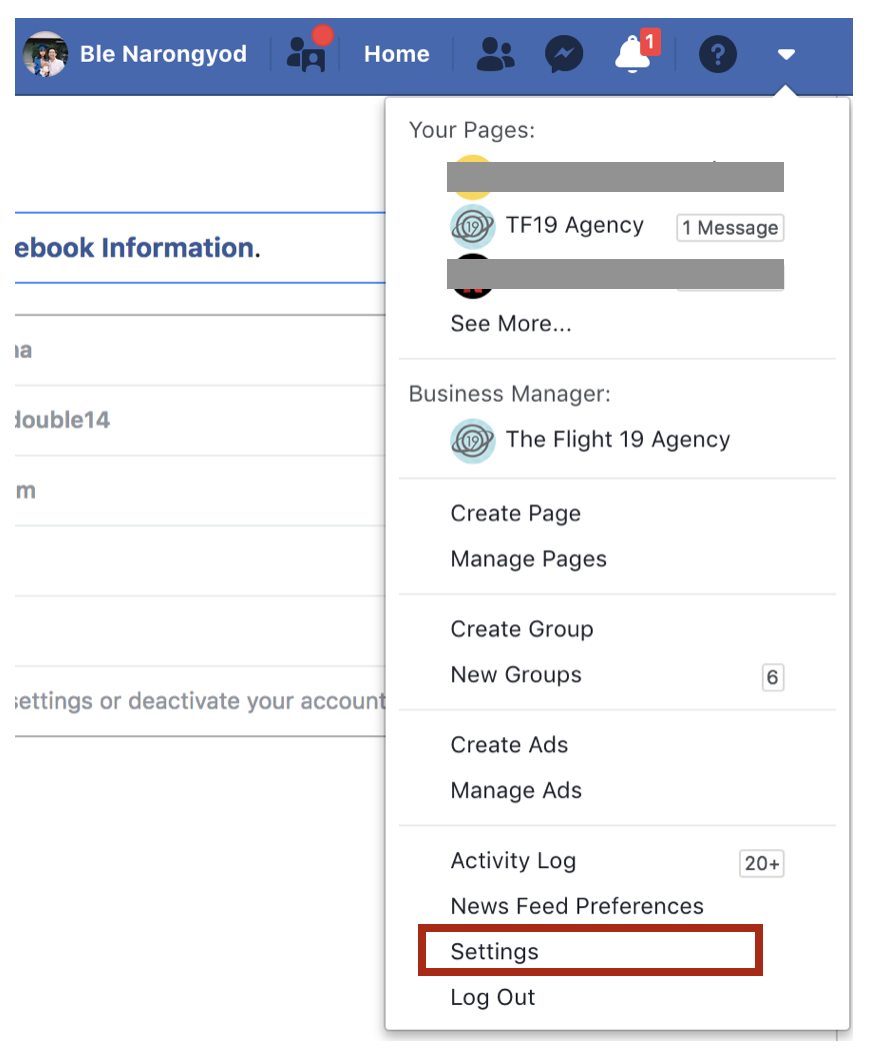Expand See More pages list

click(x=510, y=324)
